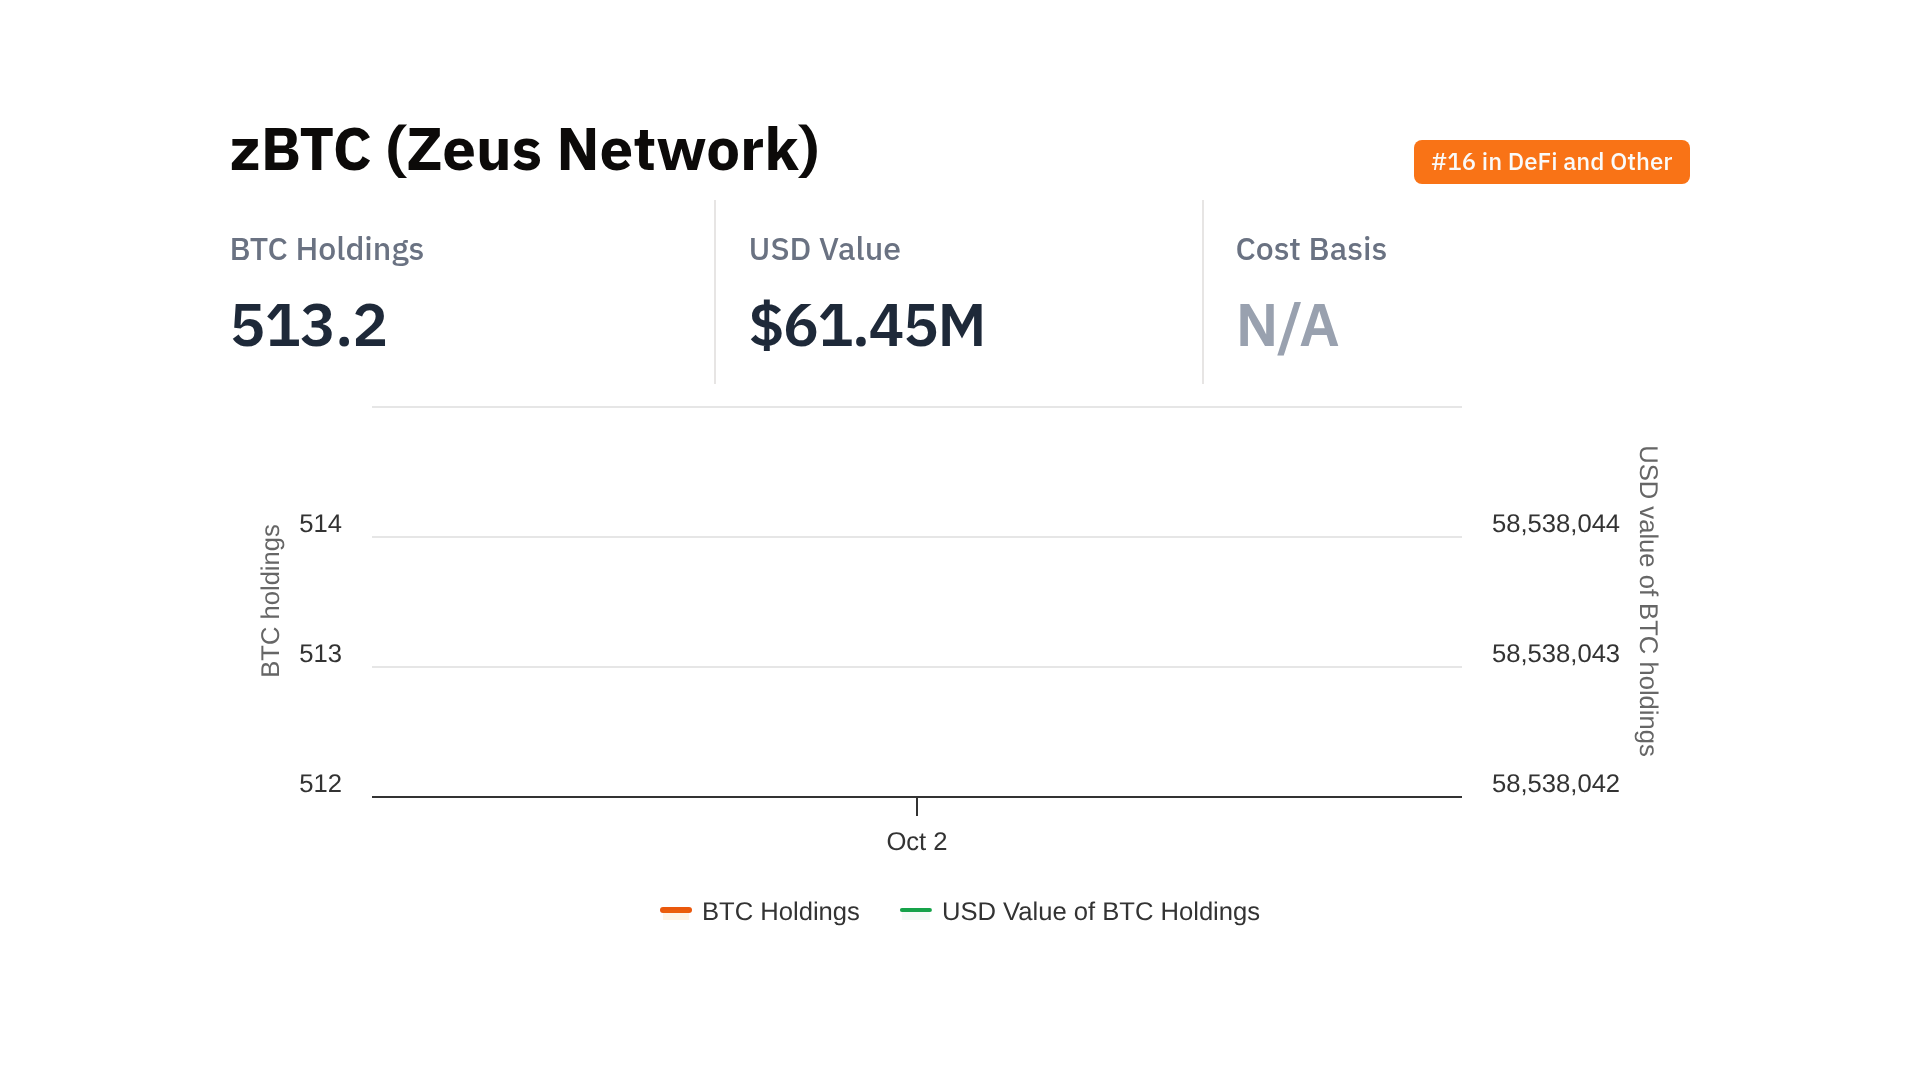Click the 58,538,042 right axis label
This screenshot has width=1920, height=1080.
(1555, 784)
